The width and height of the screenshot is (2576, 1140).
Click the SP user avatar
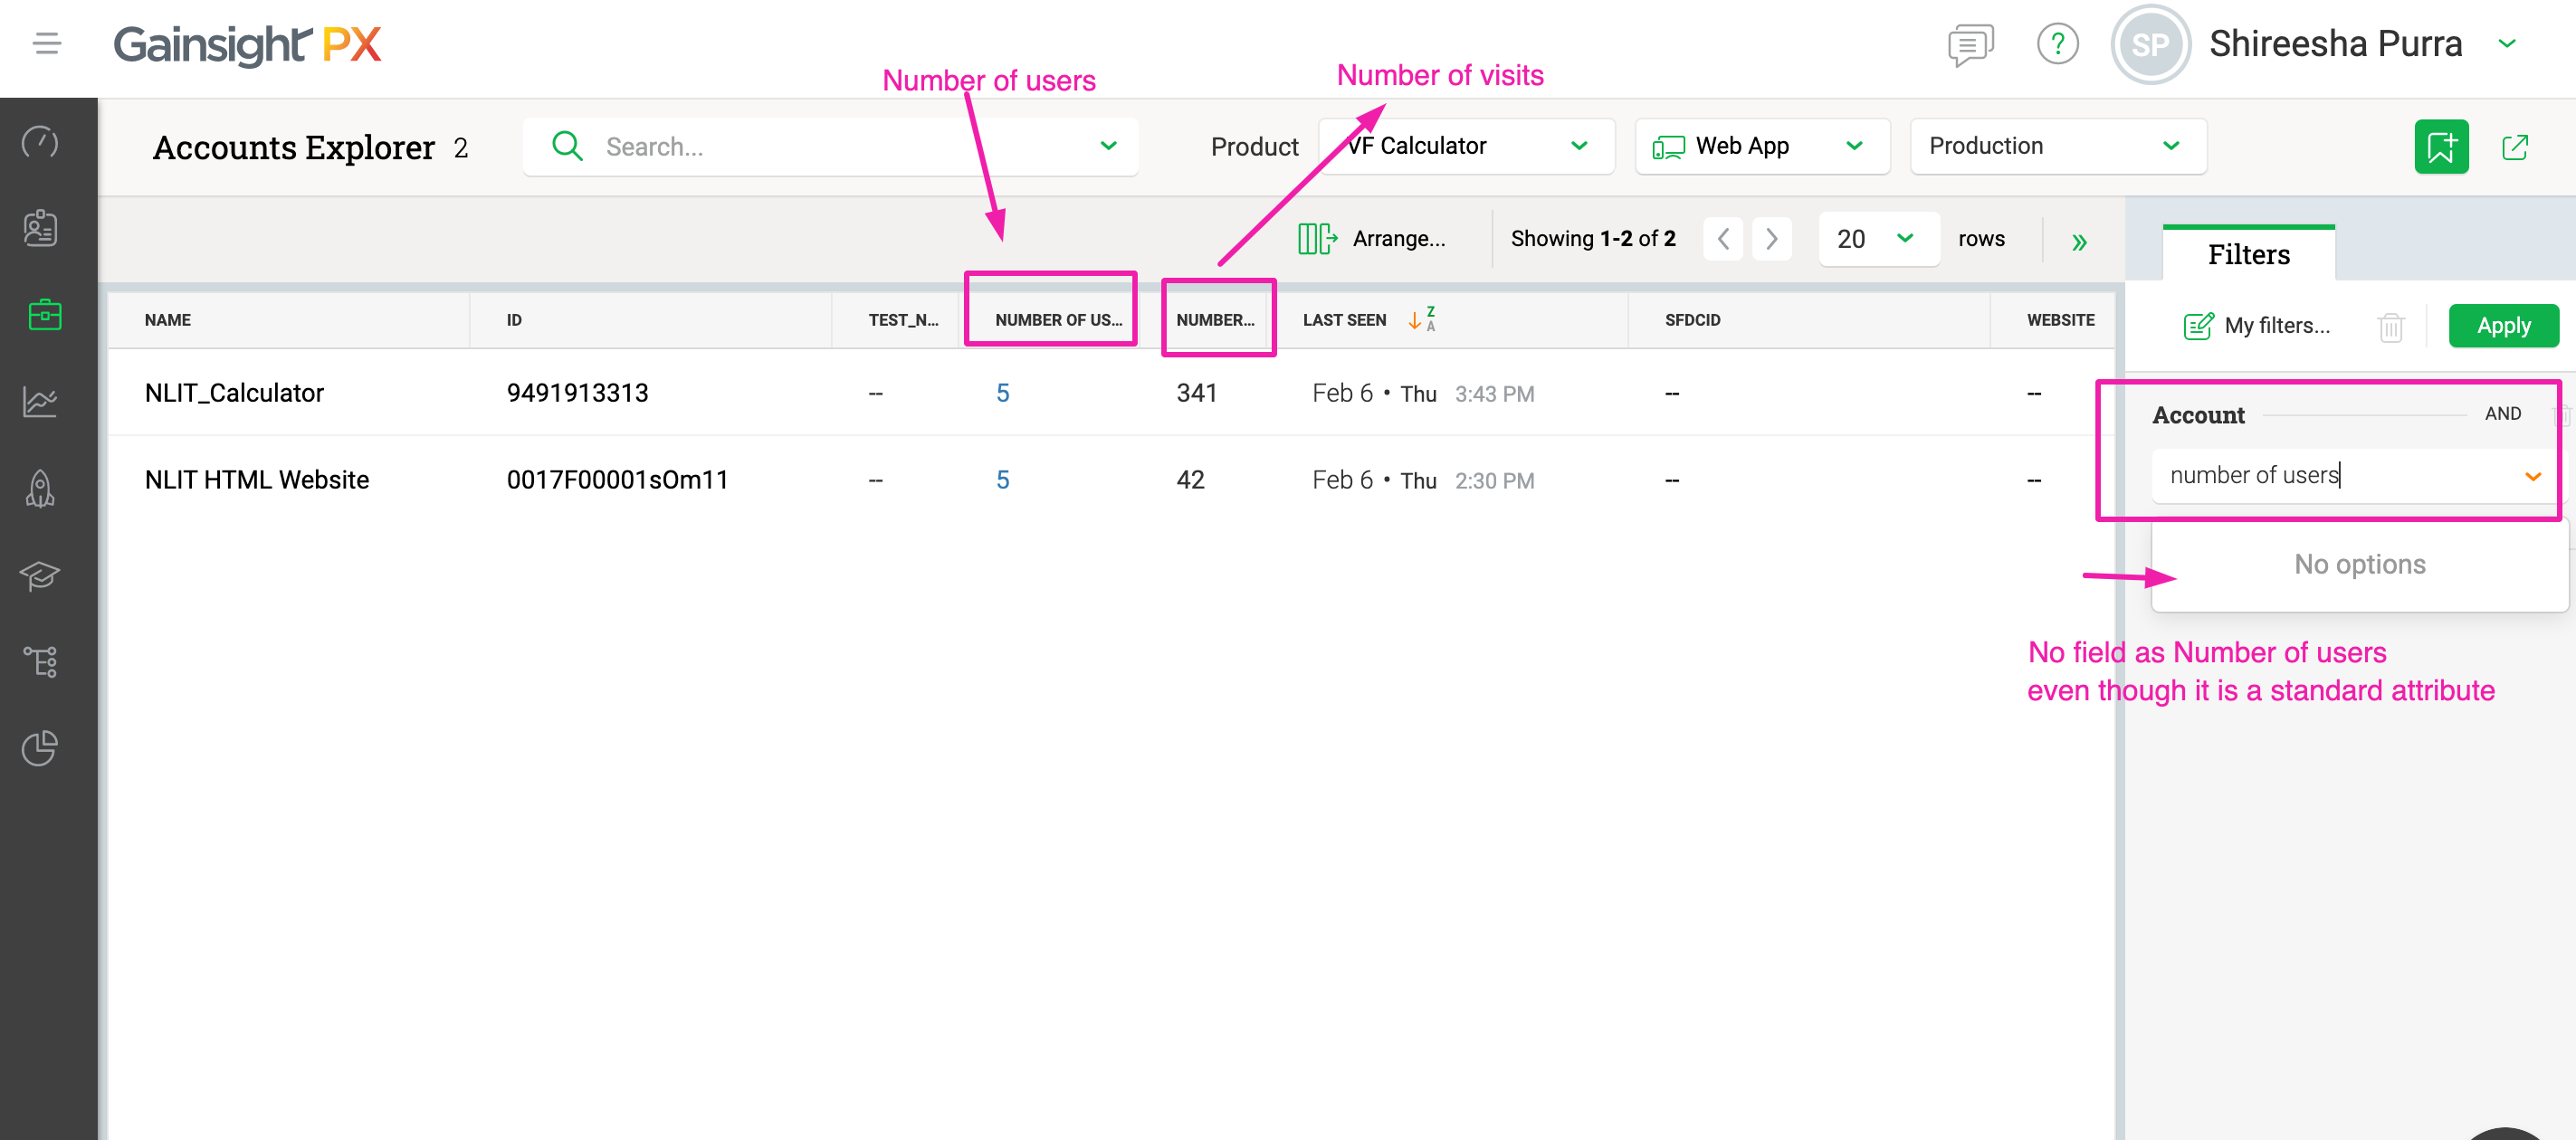[2150, 44]
